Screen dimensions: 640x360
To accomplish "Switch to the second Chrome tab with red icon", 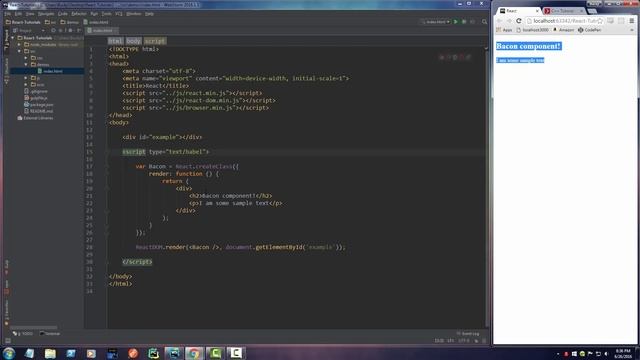I will pyautogui.click(x=564, y=11).
